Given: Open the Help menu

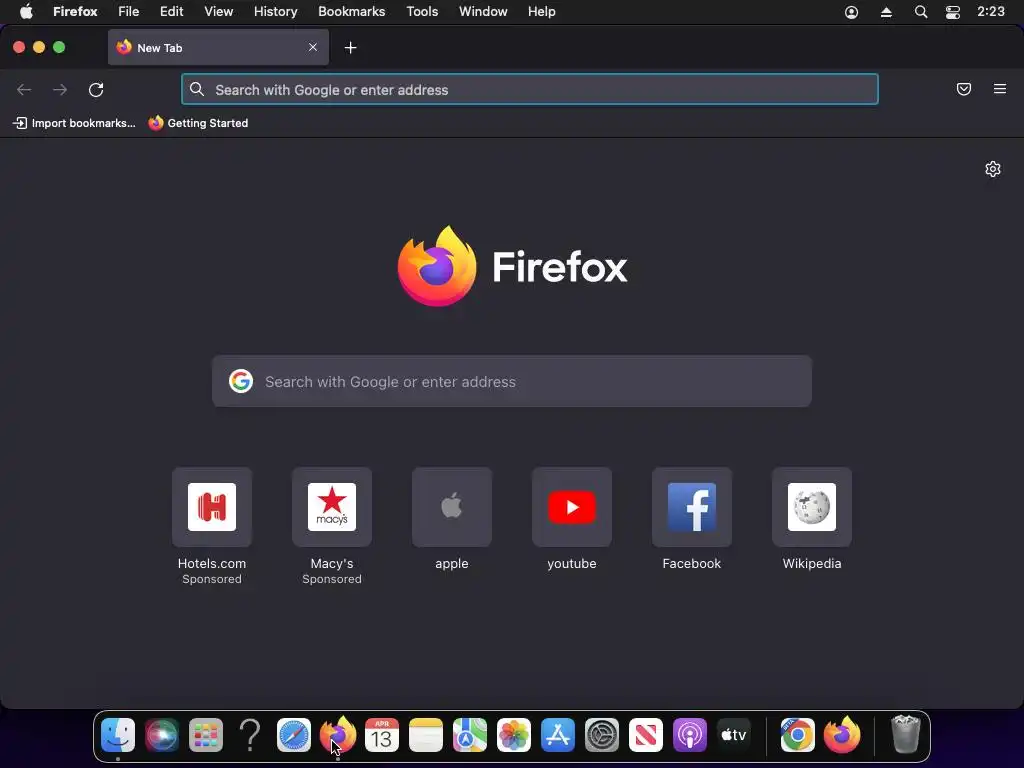Looking at the screenshot, I should 541,12.
